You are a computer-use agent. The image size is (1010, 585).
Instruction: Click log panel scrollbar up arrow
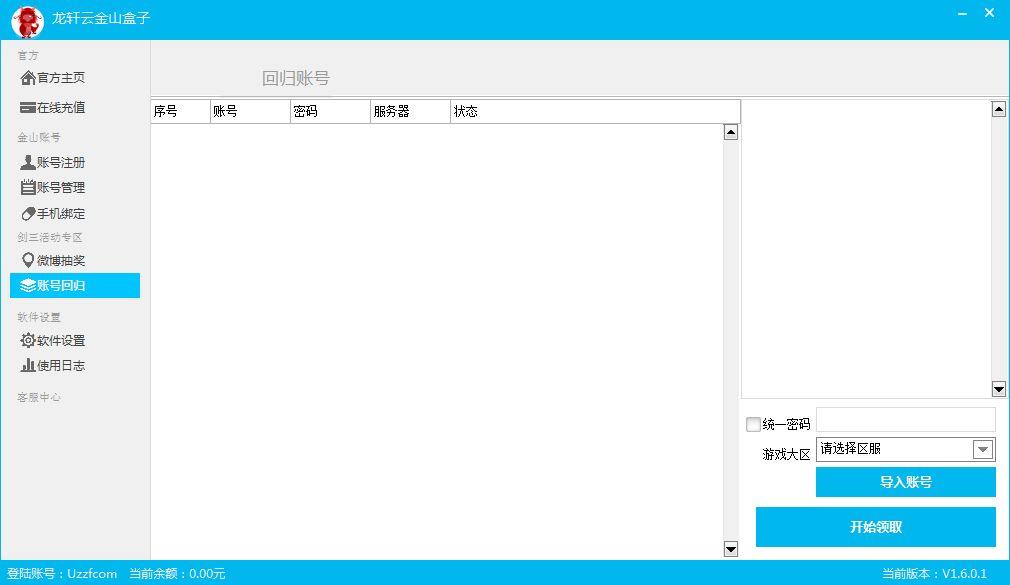tap(998, 110)
